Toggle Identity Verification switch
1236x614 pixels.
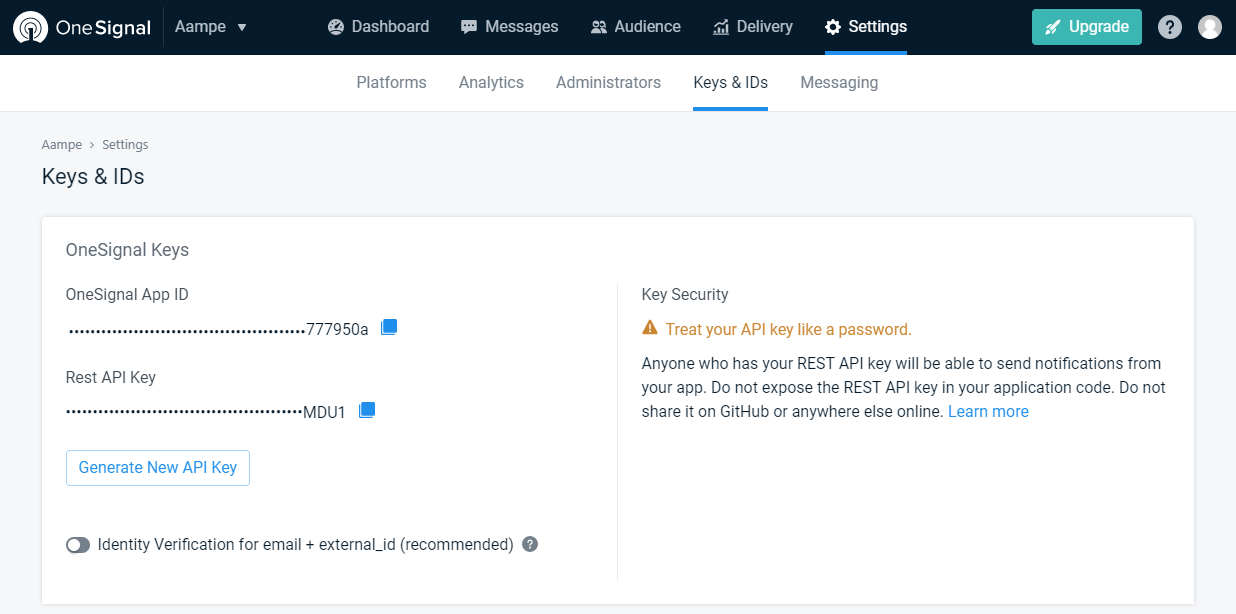click(78, 545)
